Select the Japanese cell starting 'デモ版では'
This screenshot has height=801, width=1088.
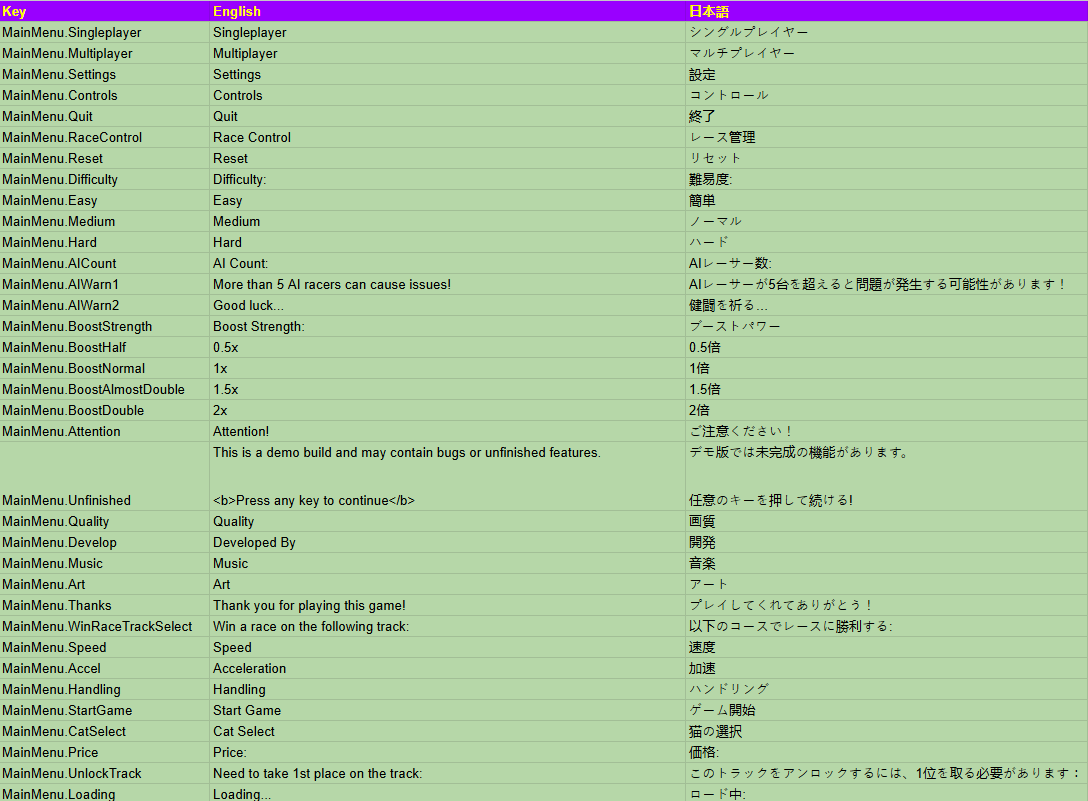pos(887,476)
